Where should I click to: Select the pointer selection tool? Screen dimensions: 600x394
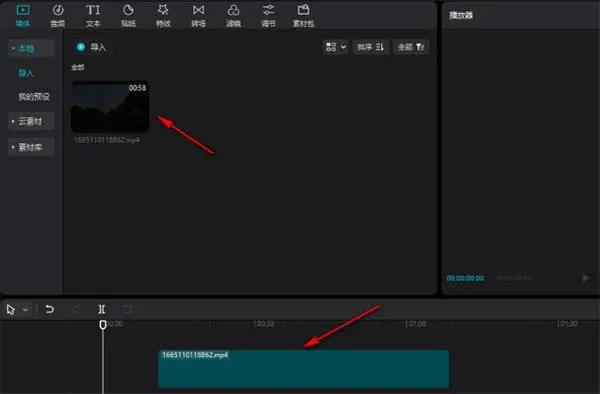coord(11,309)
